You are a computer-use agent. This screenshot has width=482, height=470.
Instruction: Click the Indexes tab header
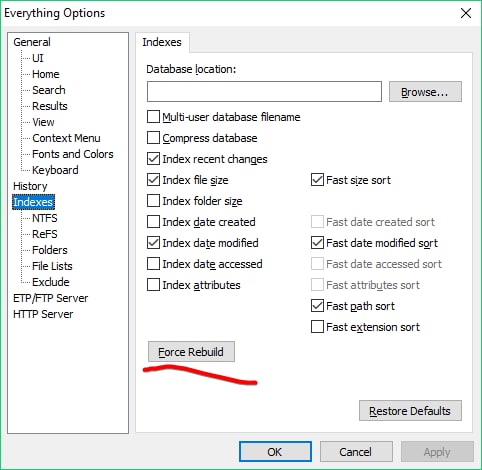pyautogui.click(x=162, y=42)
